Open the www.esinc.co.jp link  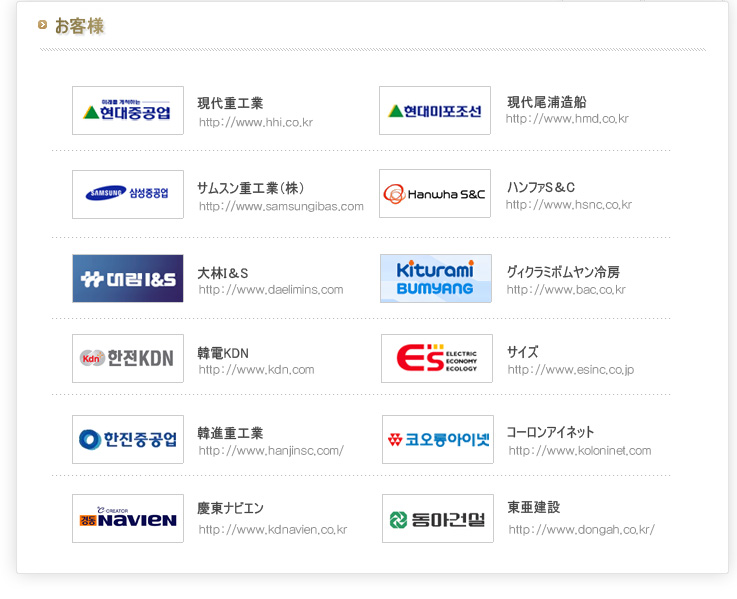tap(571, 370)
